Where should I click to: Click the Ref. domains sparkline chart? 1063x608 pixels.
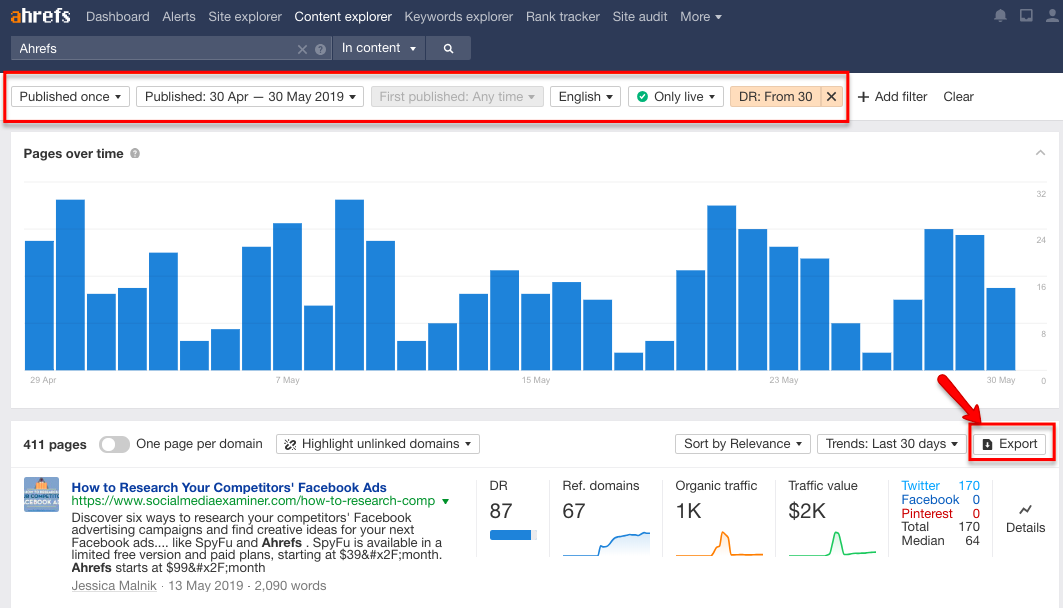pyautogui.click(x=606, y=544)
